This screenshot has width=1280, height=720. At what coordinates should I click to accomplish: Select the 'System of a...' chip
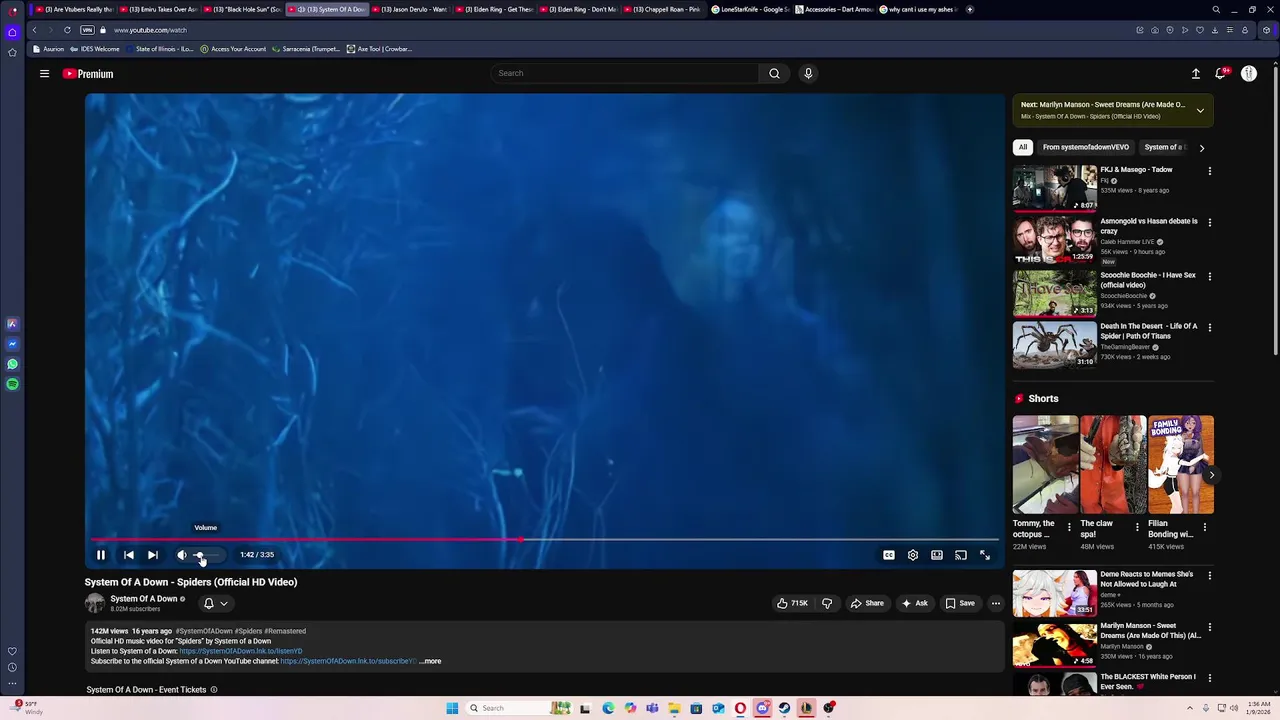pos(1165,147)
